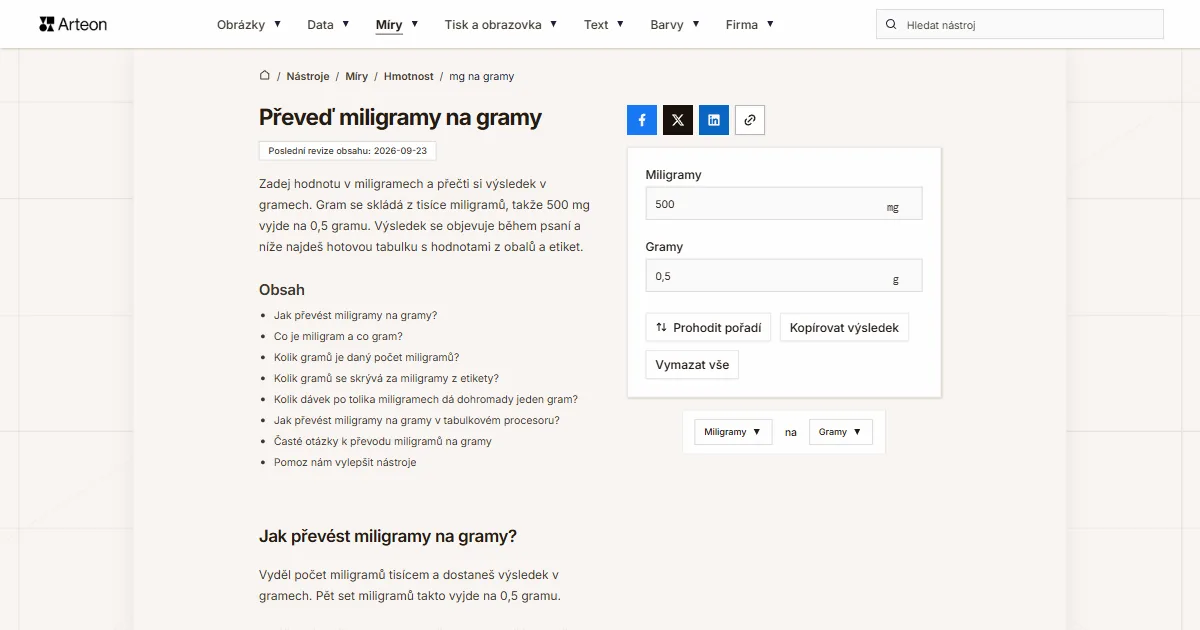
Task: Open the Firma menu
Action: tap(750, 24)
